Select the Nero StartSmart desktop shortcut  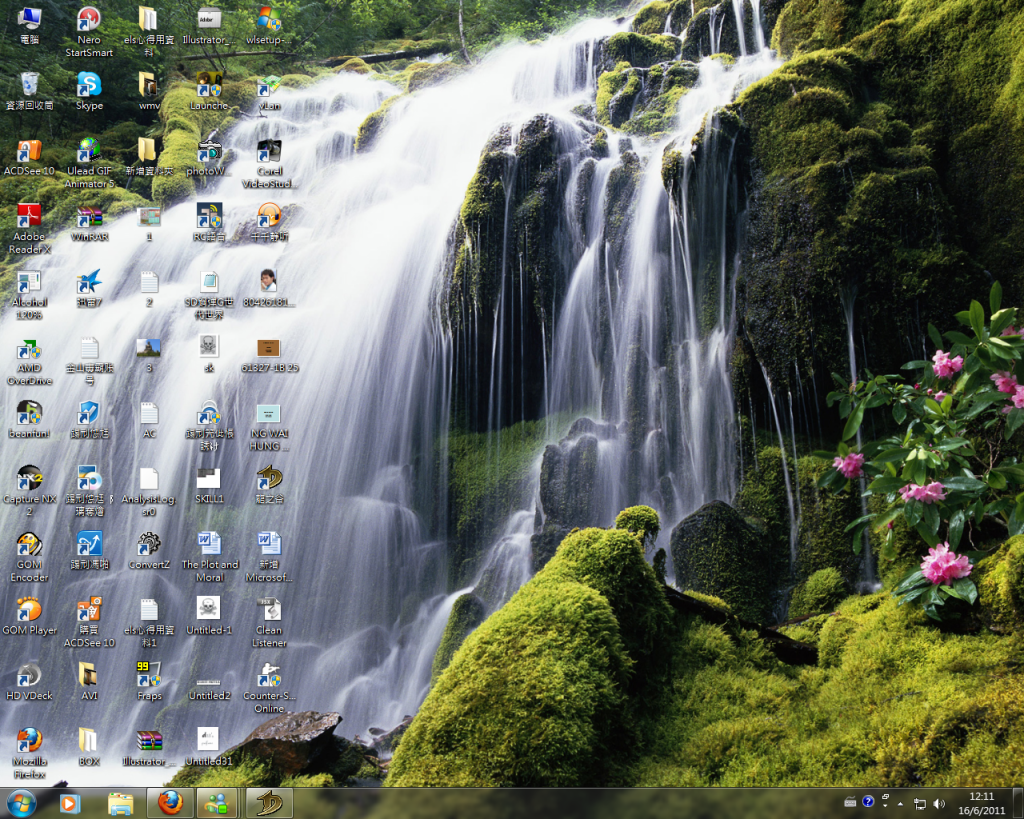pyautogui.click(x=89, y=20)
